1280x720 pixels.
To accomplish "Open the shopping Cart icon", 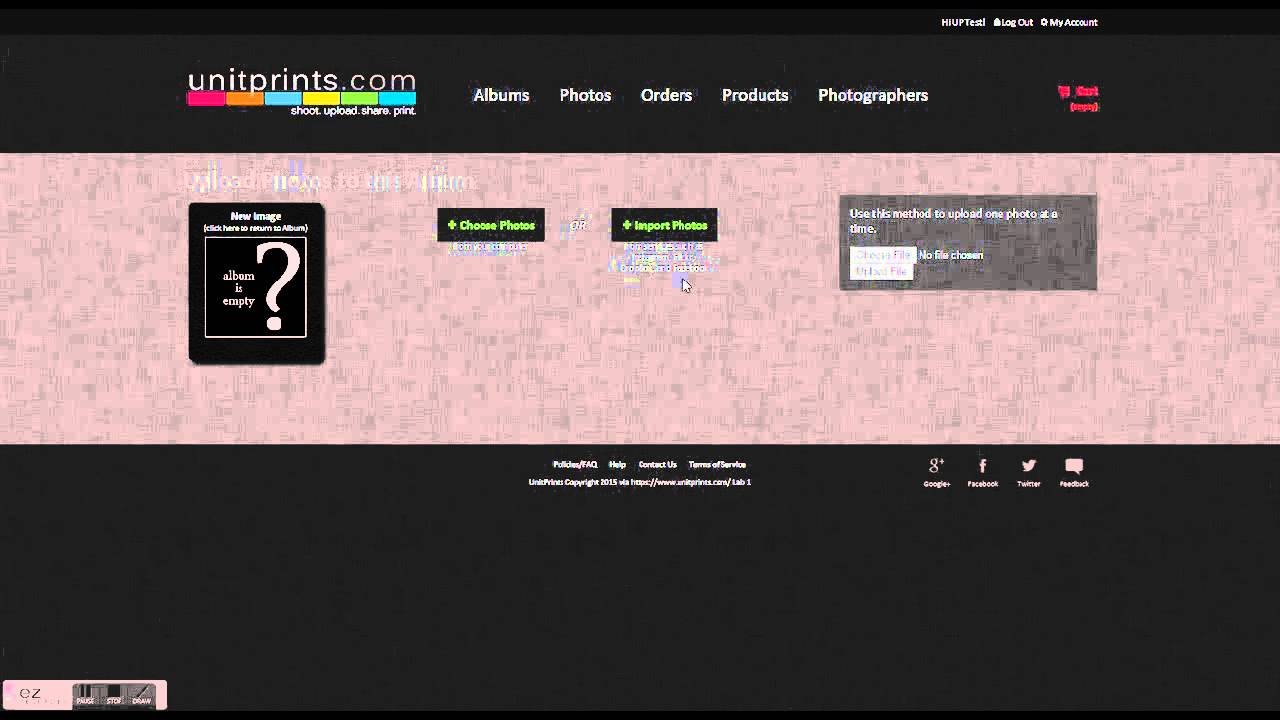I will click(x=1064, y=92).
